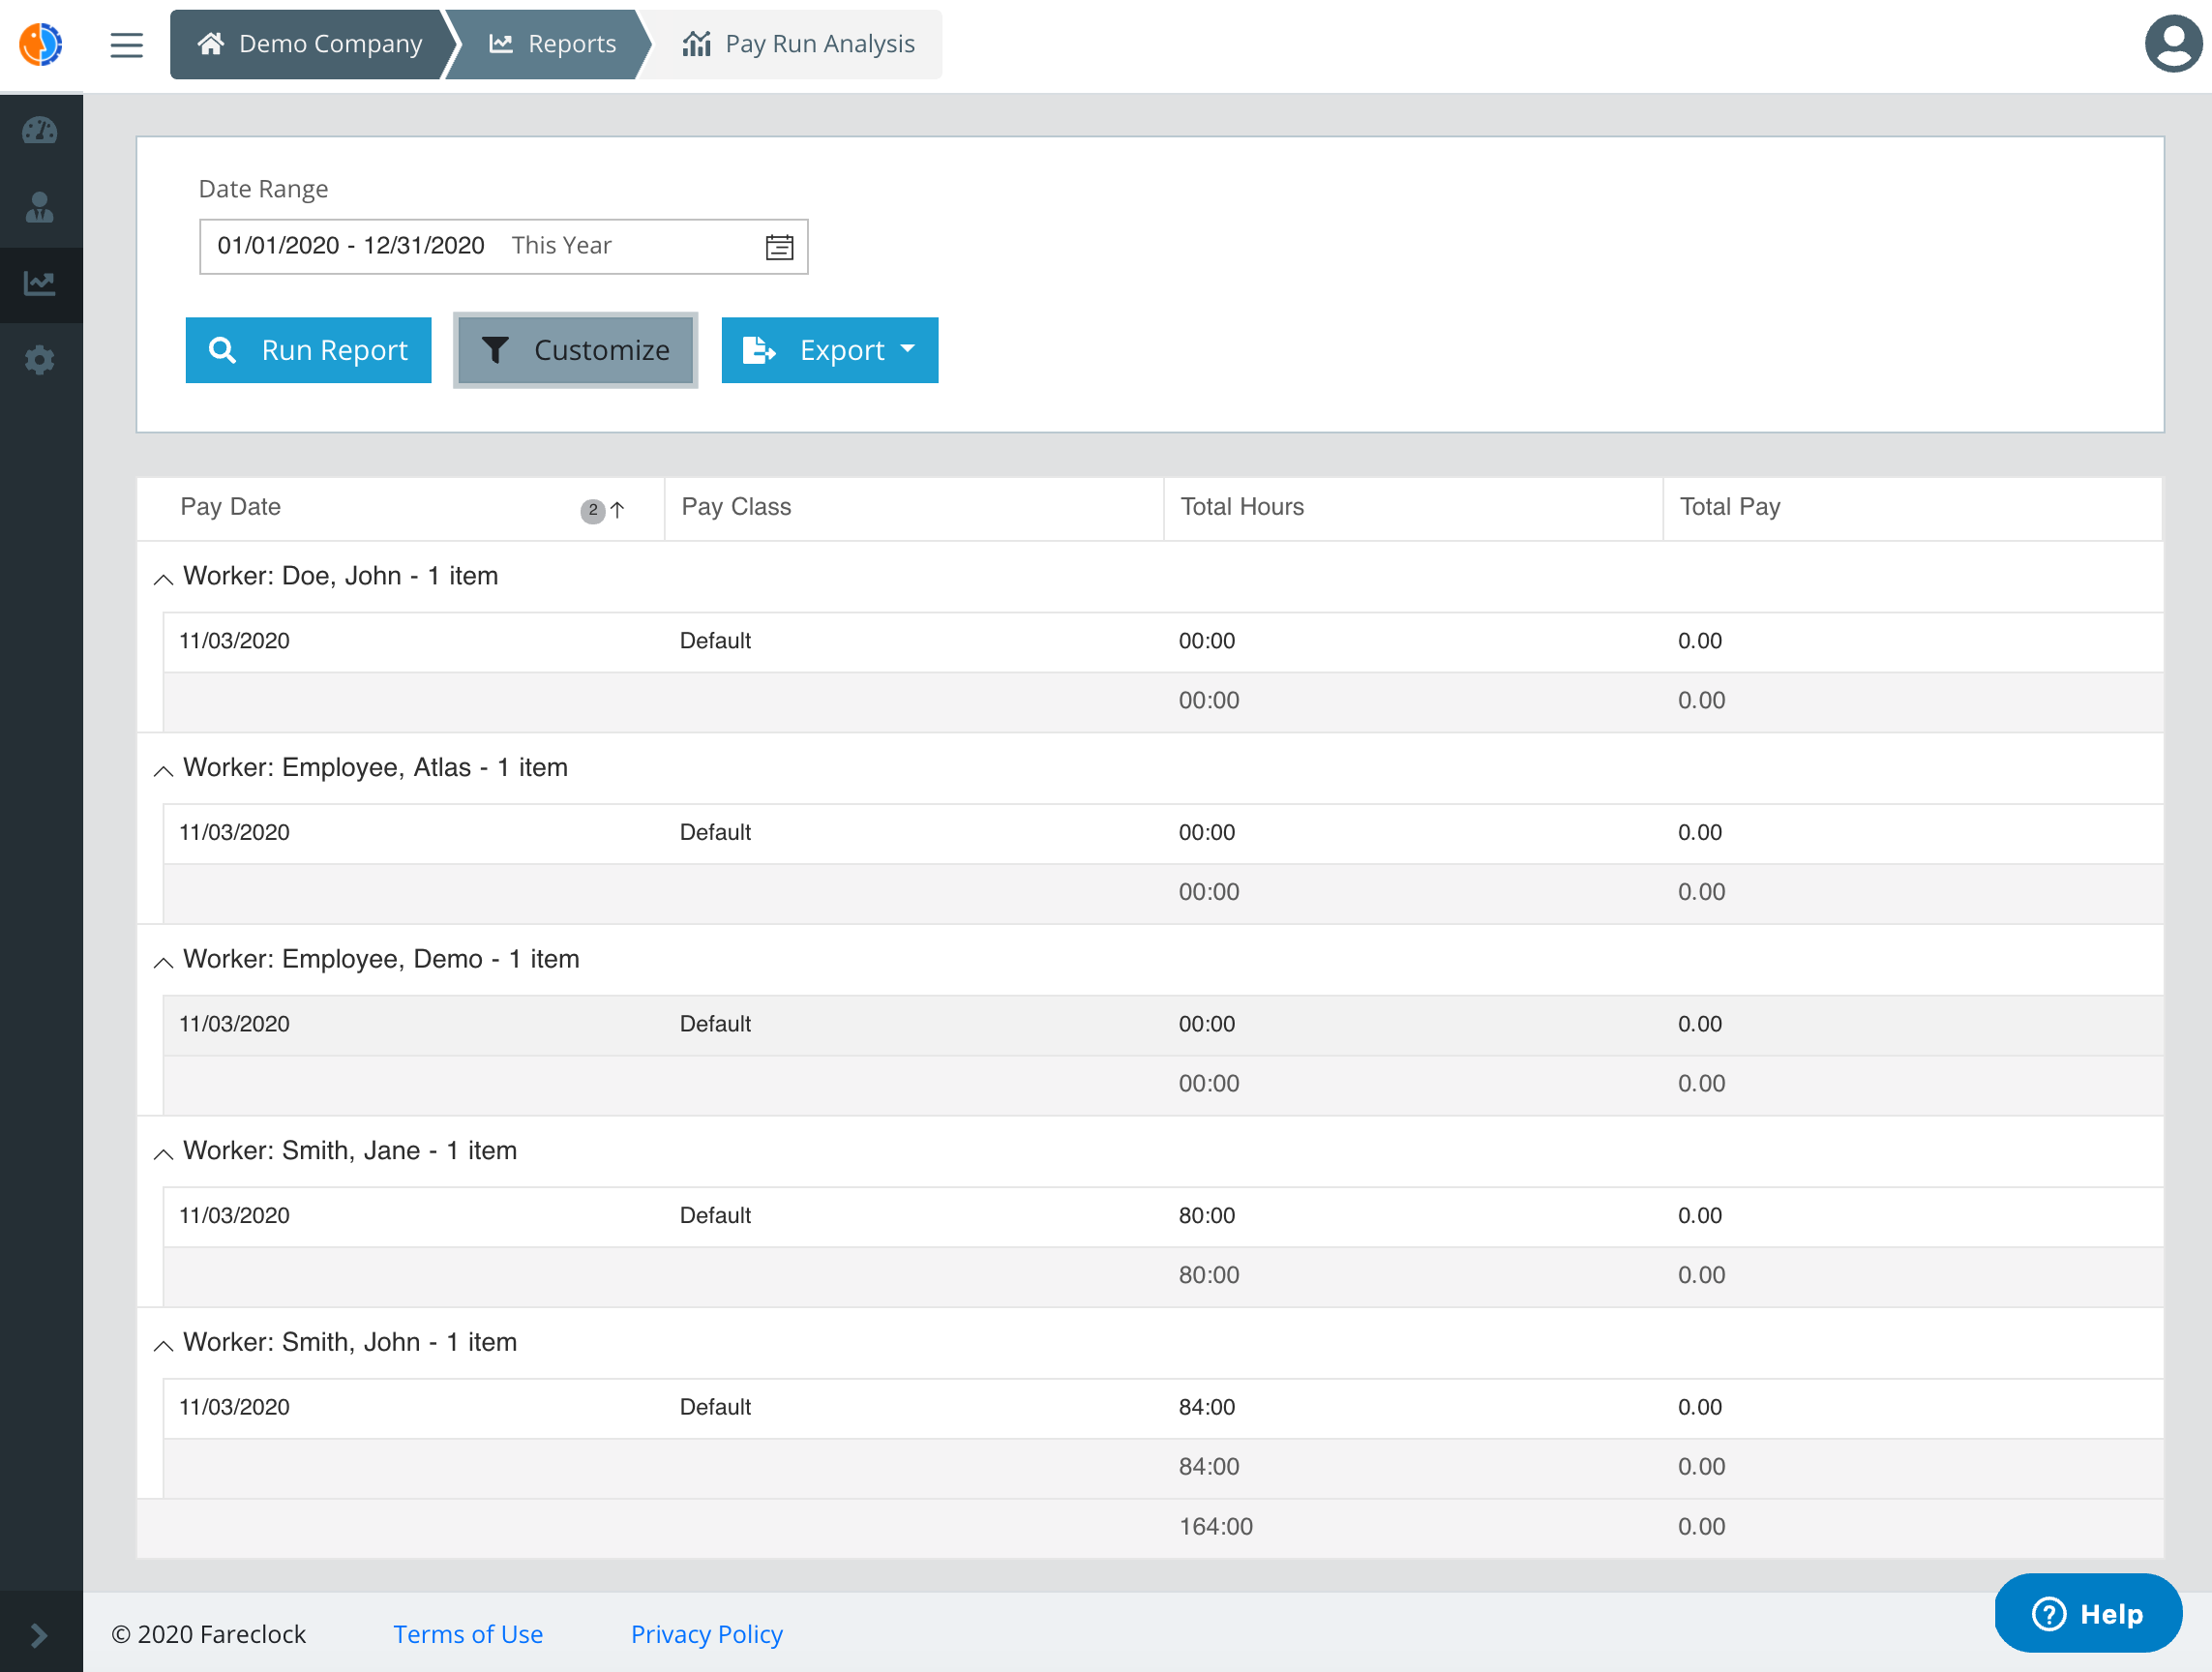
Task: Click Smith, John's 84:00 total hours cell
Action: [1207, 1407]
